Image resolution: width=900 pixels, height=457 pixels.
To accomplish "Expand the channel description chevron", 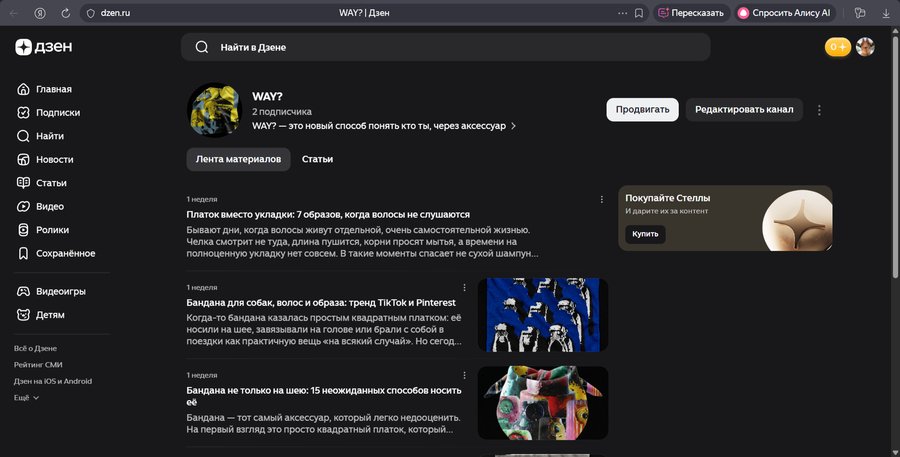I will click(513, 126).
